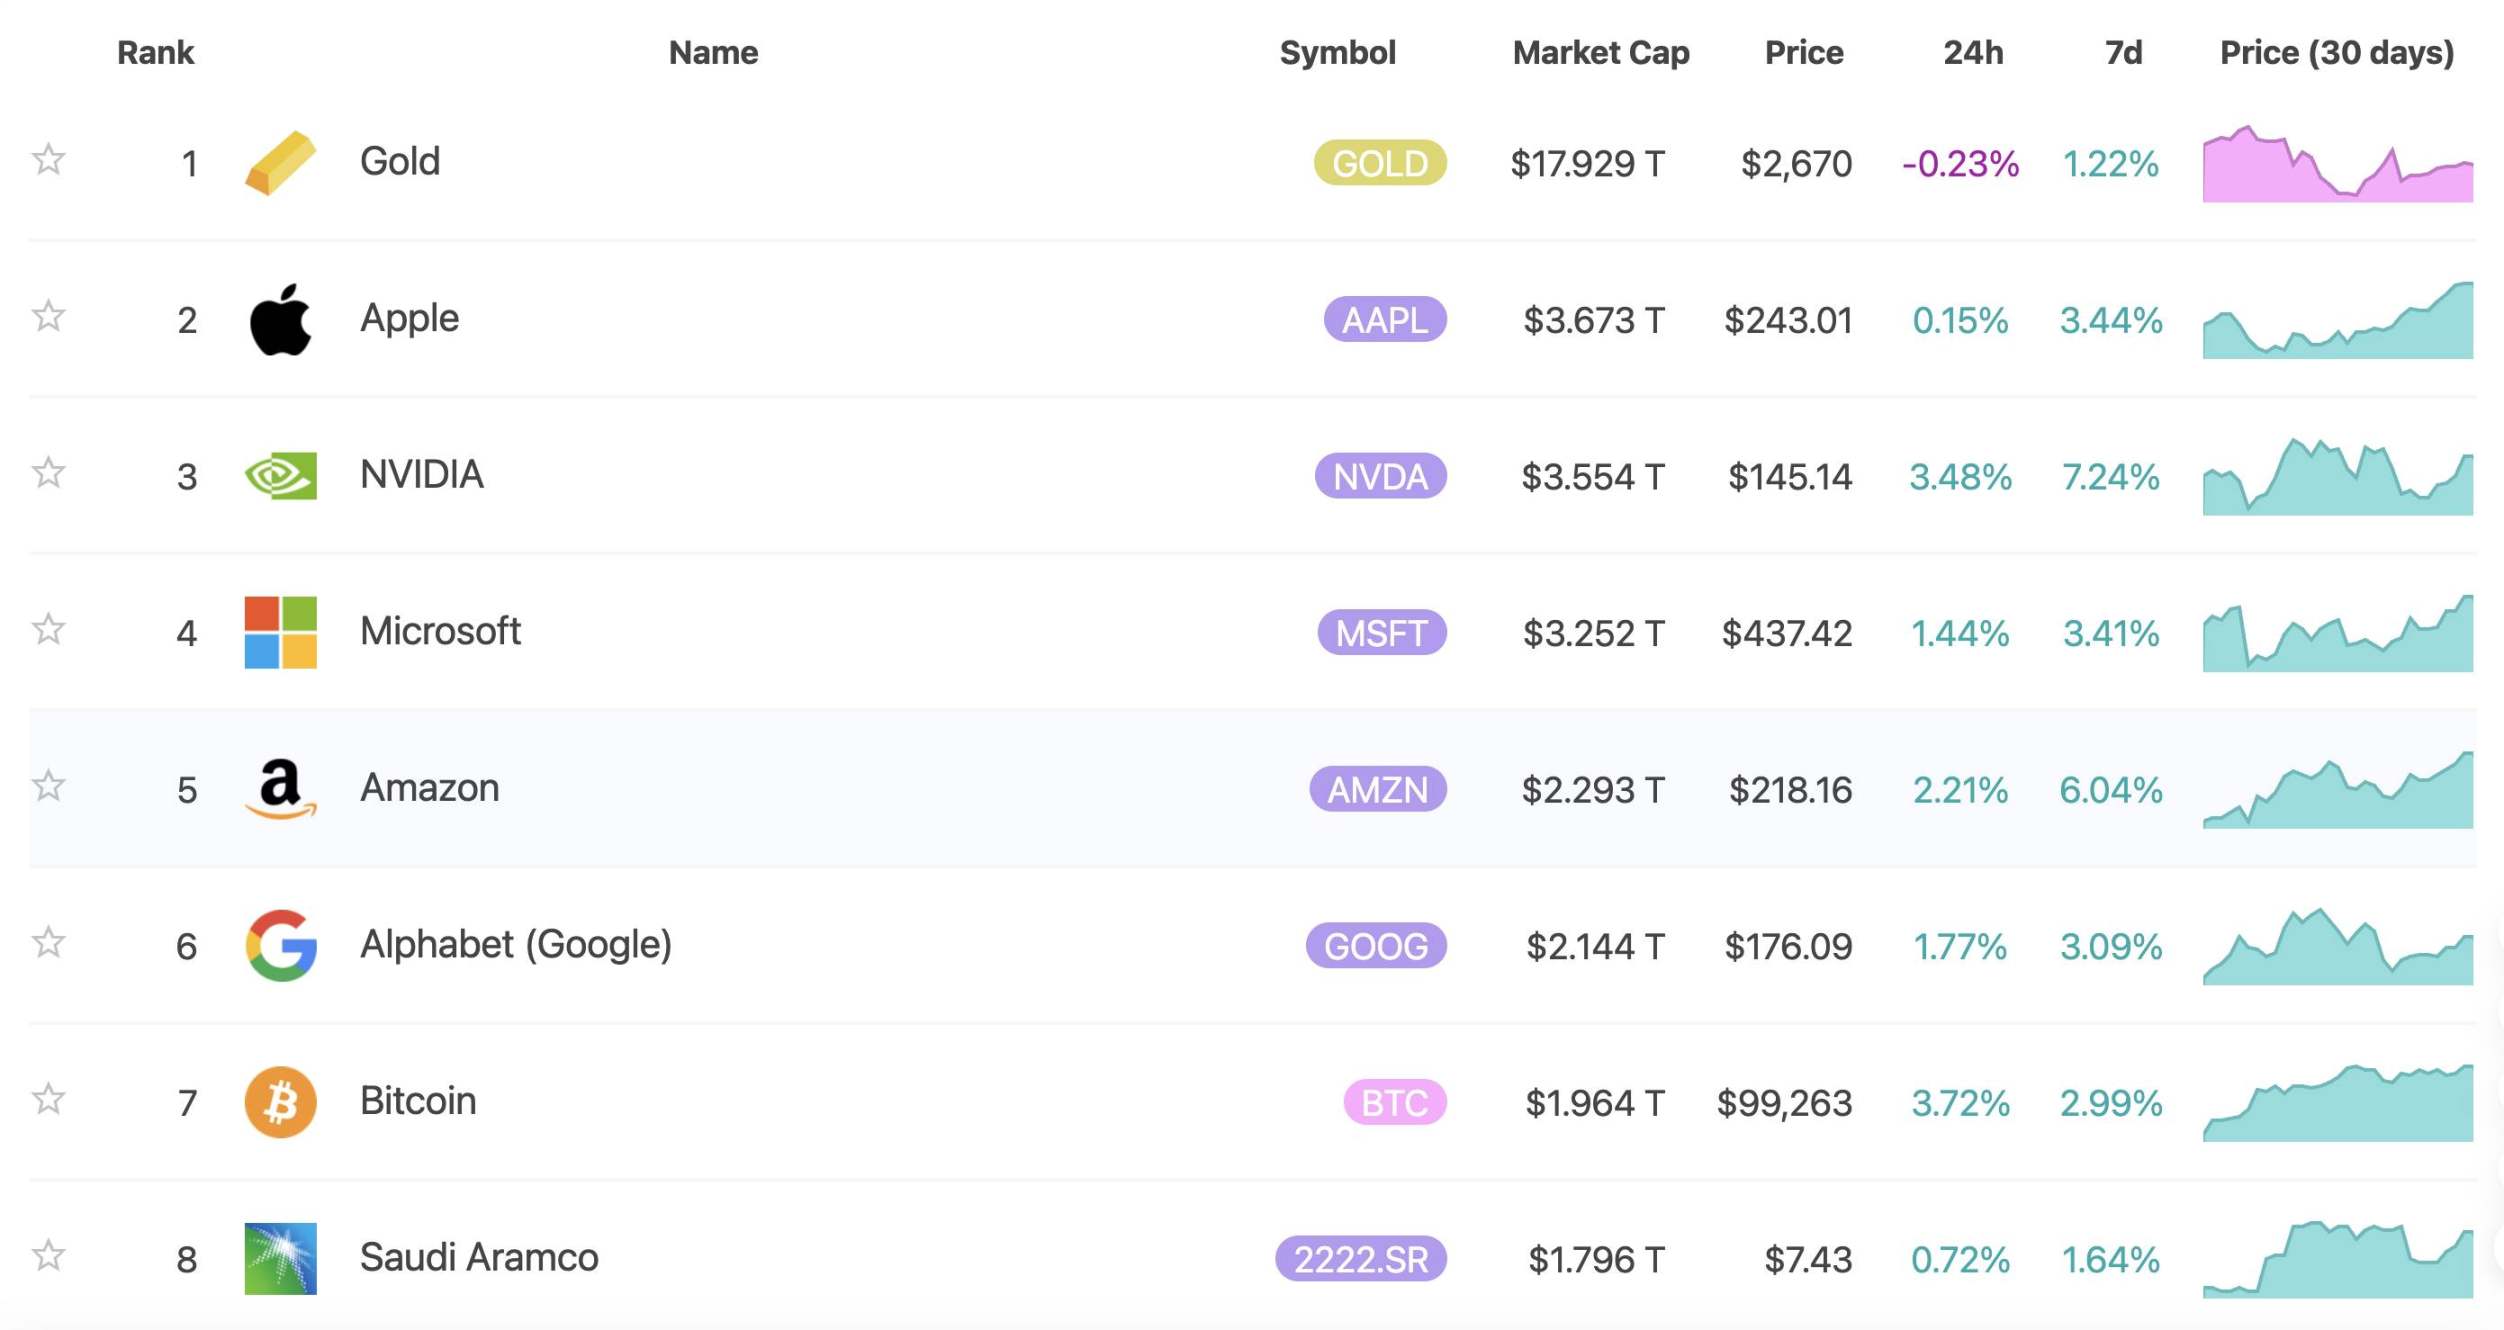Click the Alphabet Google logo icon
This screenshot has height=1330, width=2504.
pos(281,945)
